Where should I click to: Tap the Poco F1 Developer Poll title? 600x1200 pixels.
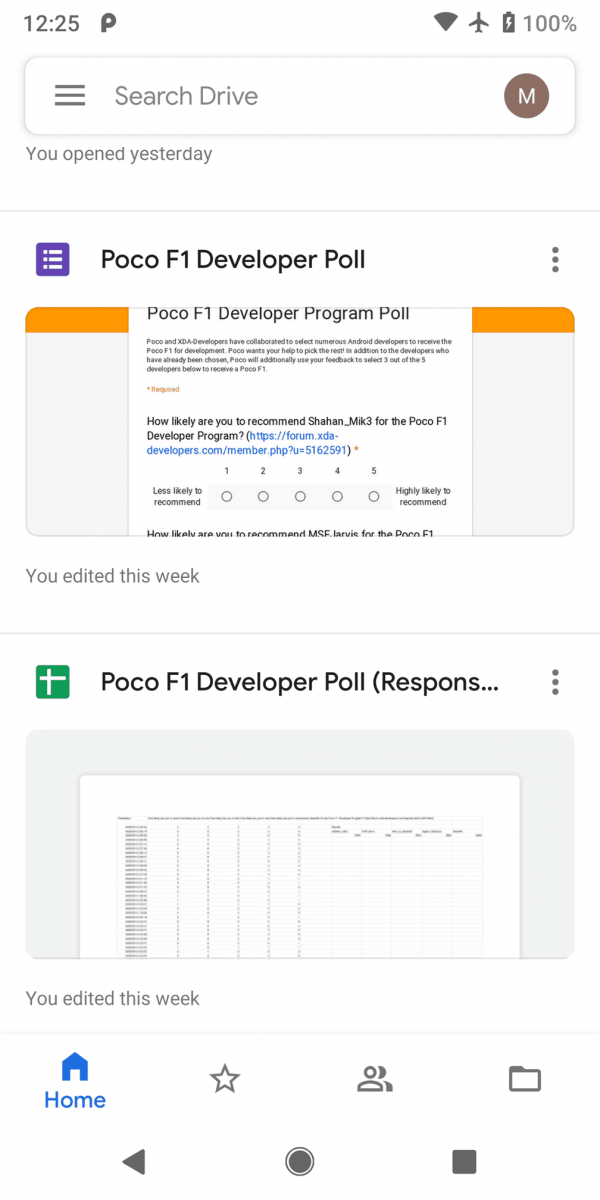232,259
